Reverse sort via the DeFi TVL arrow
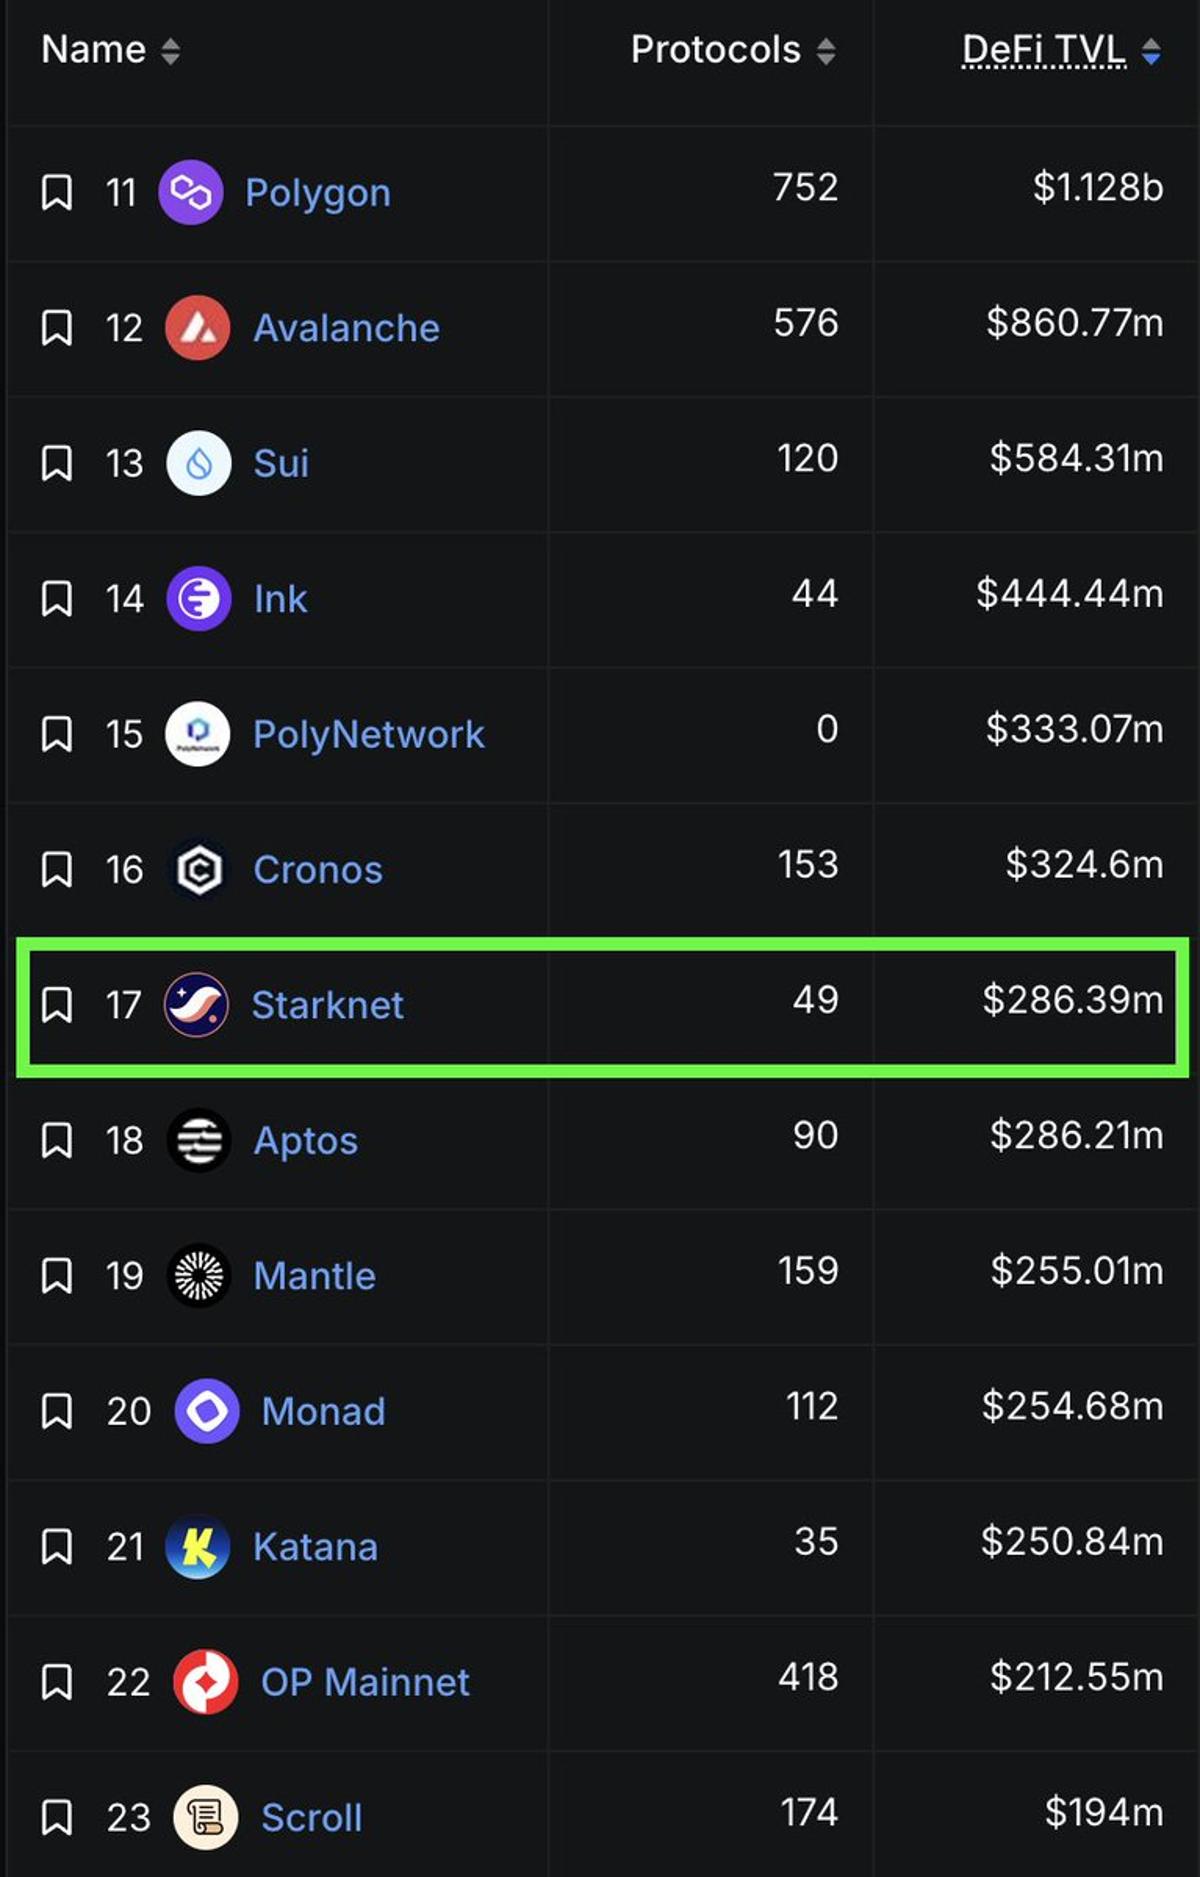The width and height of the screenshot is (1200, 1877). pyautogui.click(x=1154, y=49)
